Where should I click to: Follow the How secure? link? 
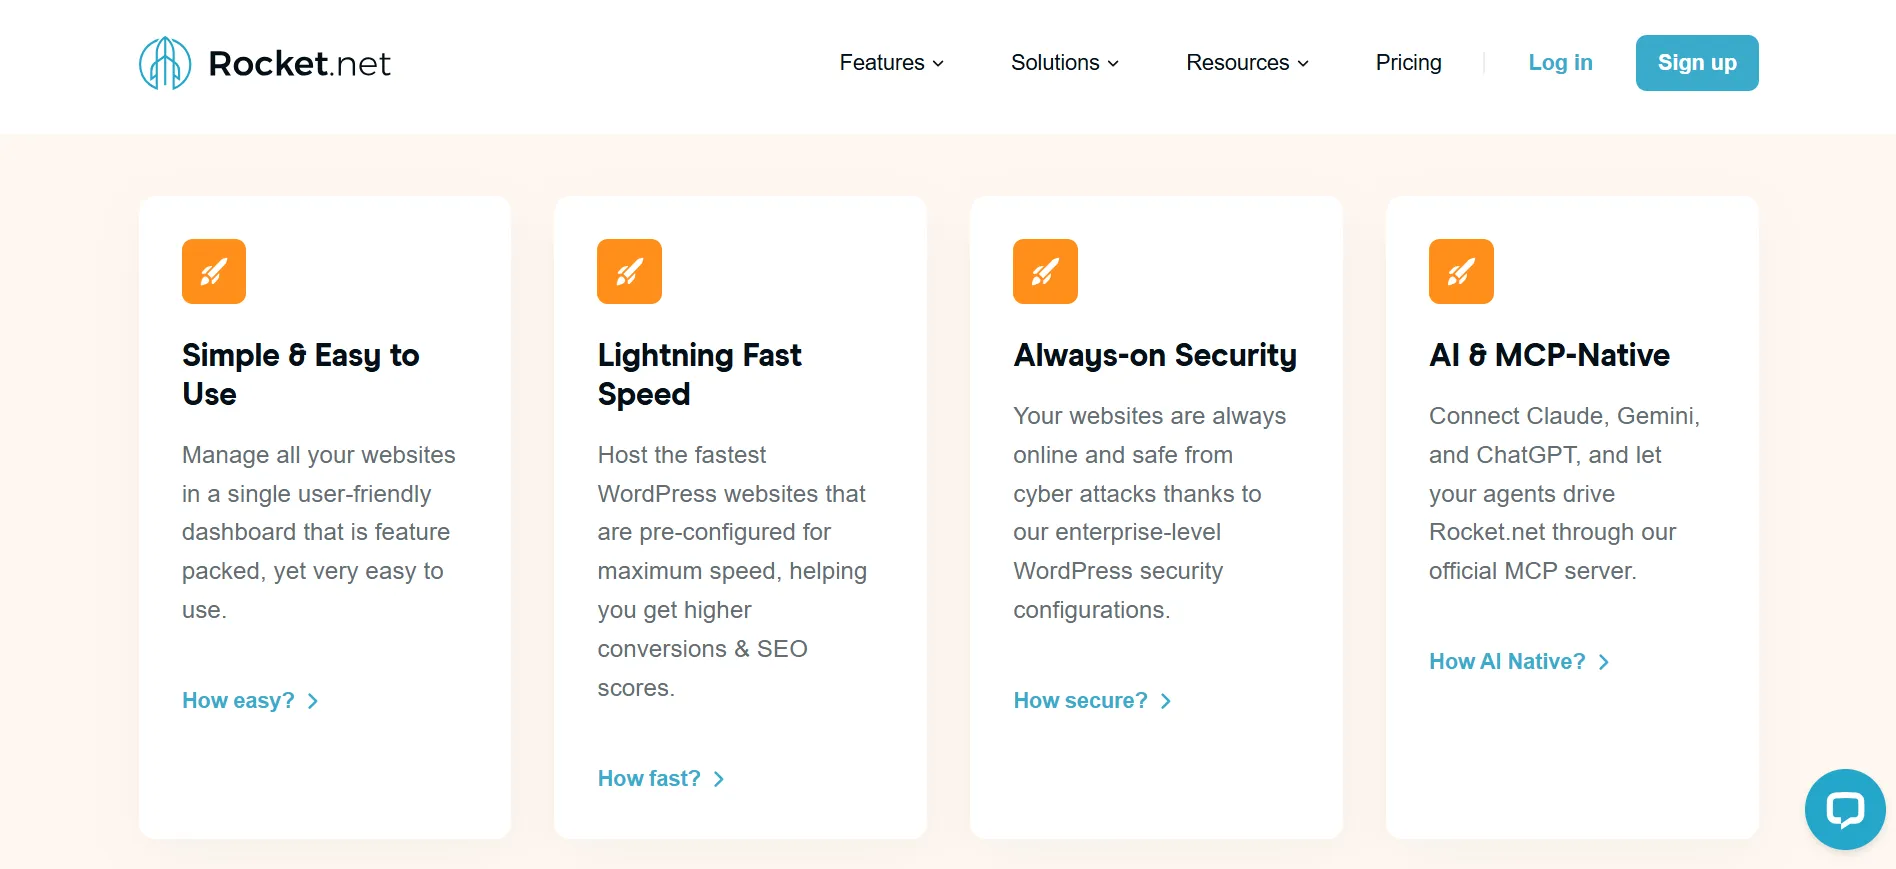click(x=1092, y=701)
